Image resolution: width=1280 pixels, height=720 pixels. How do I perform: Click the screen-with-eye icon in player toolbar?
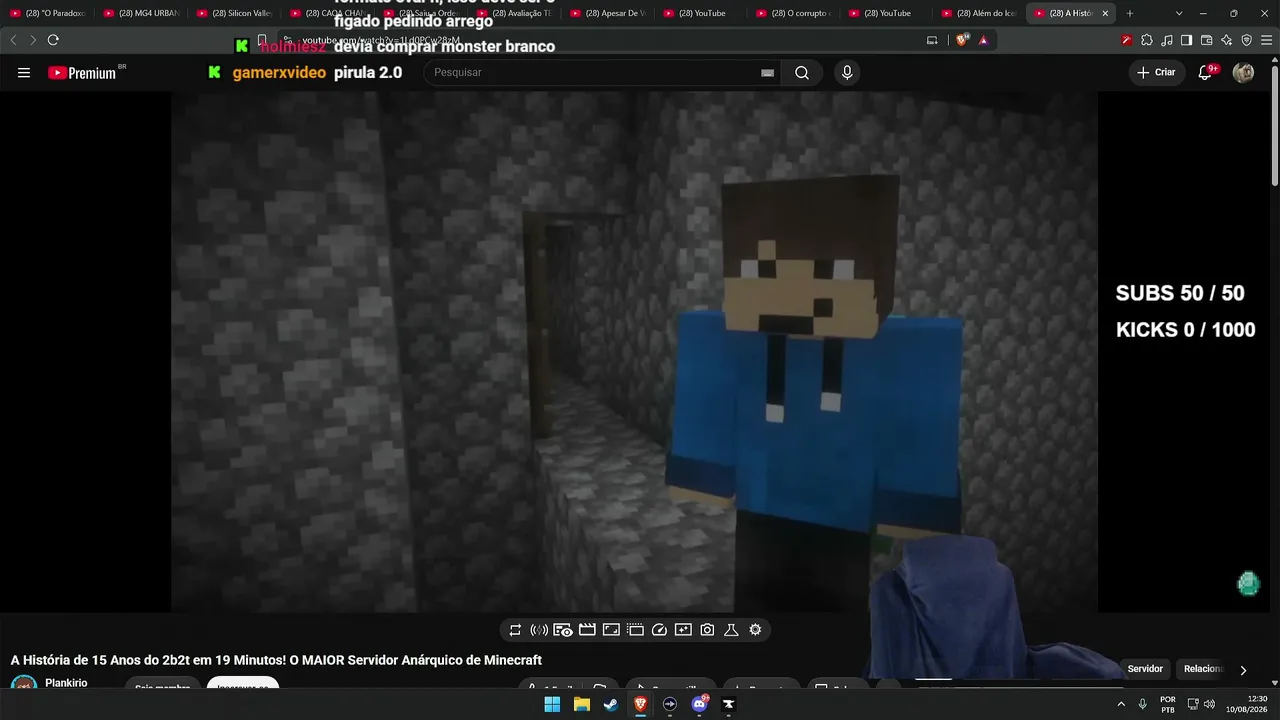(563, 630)
